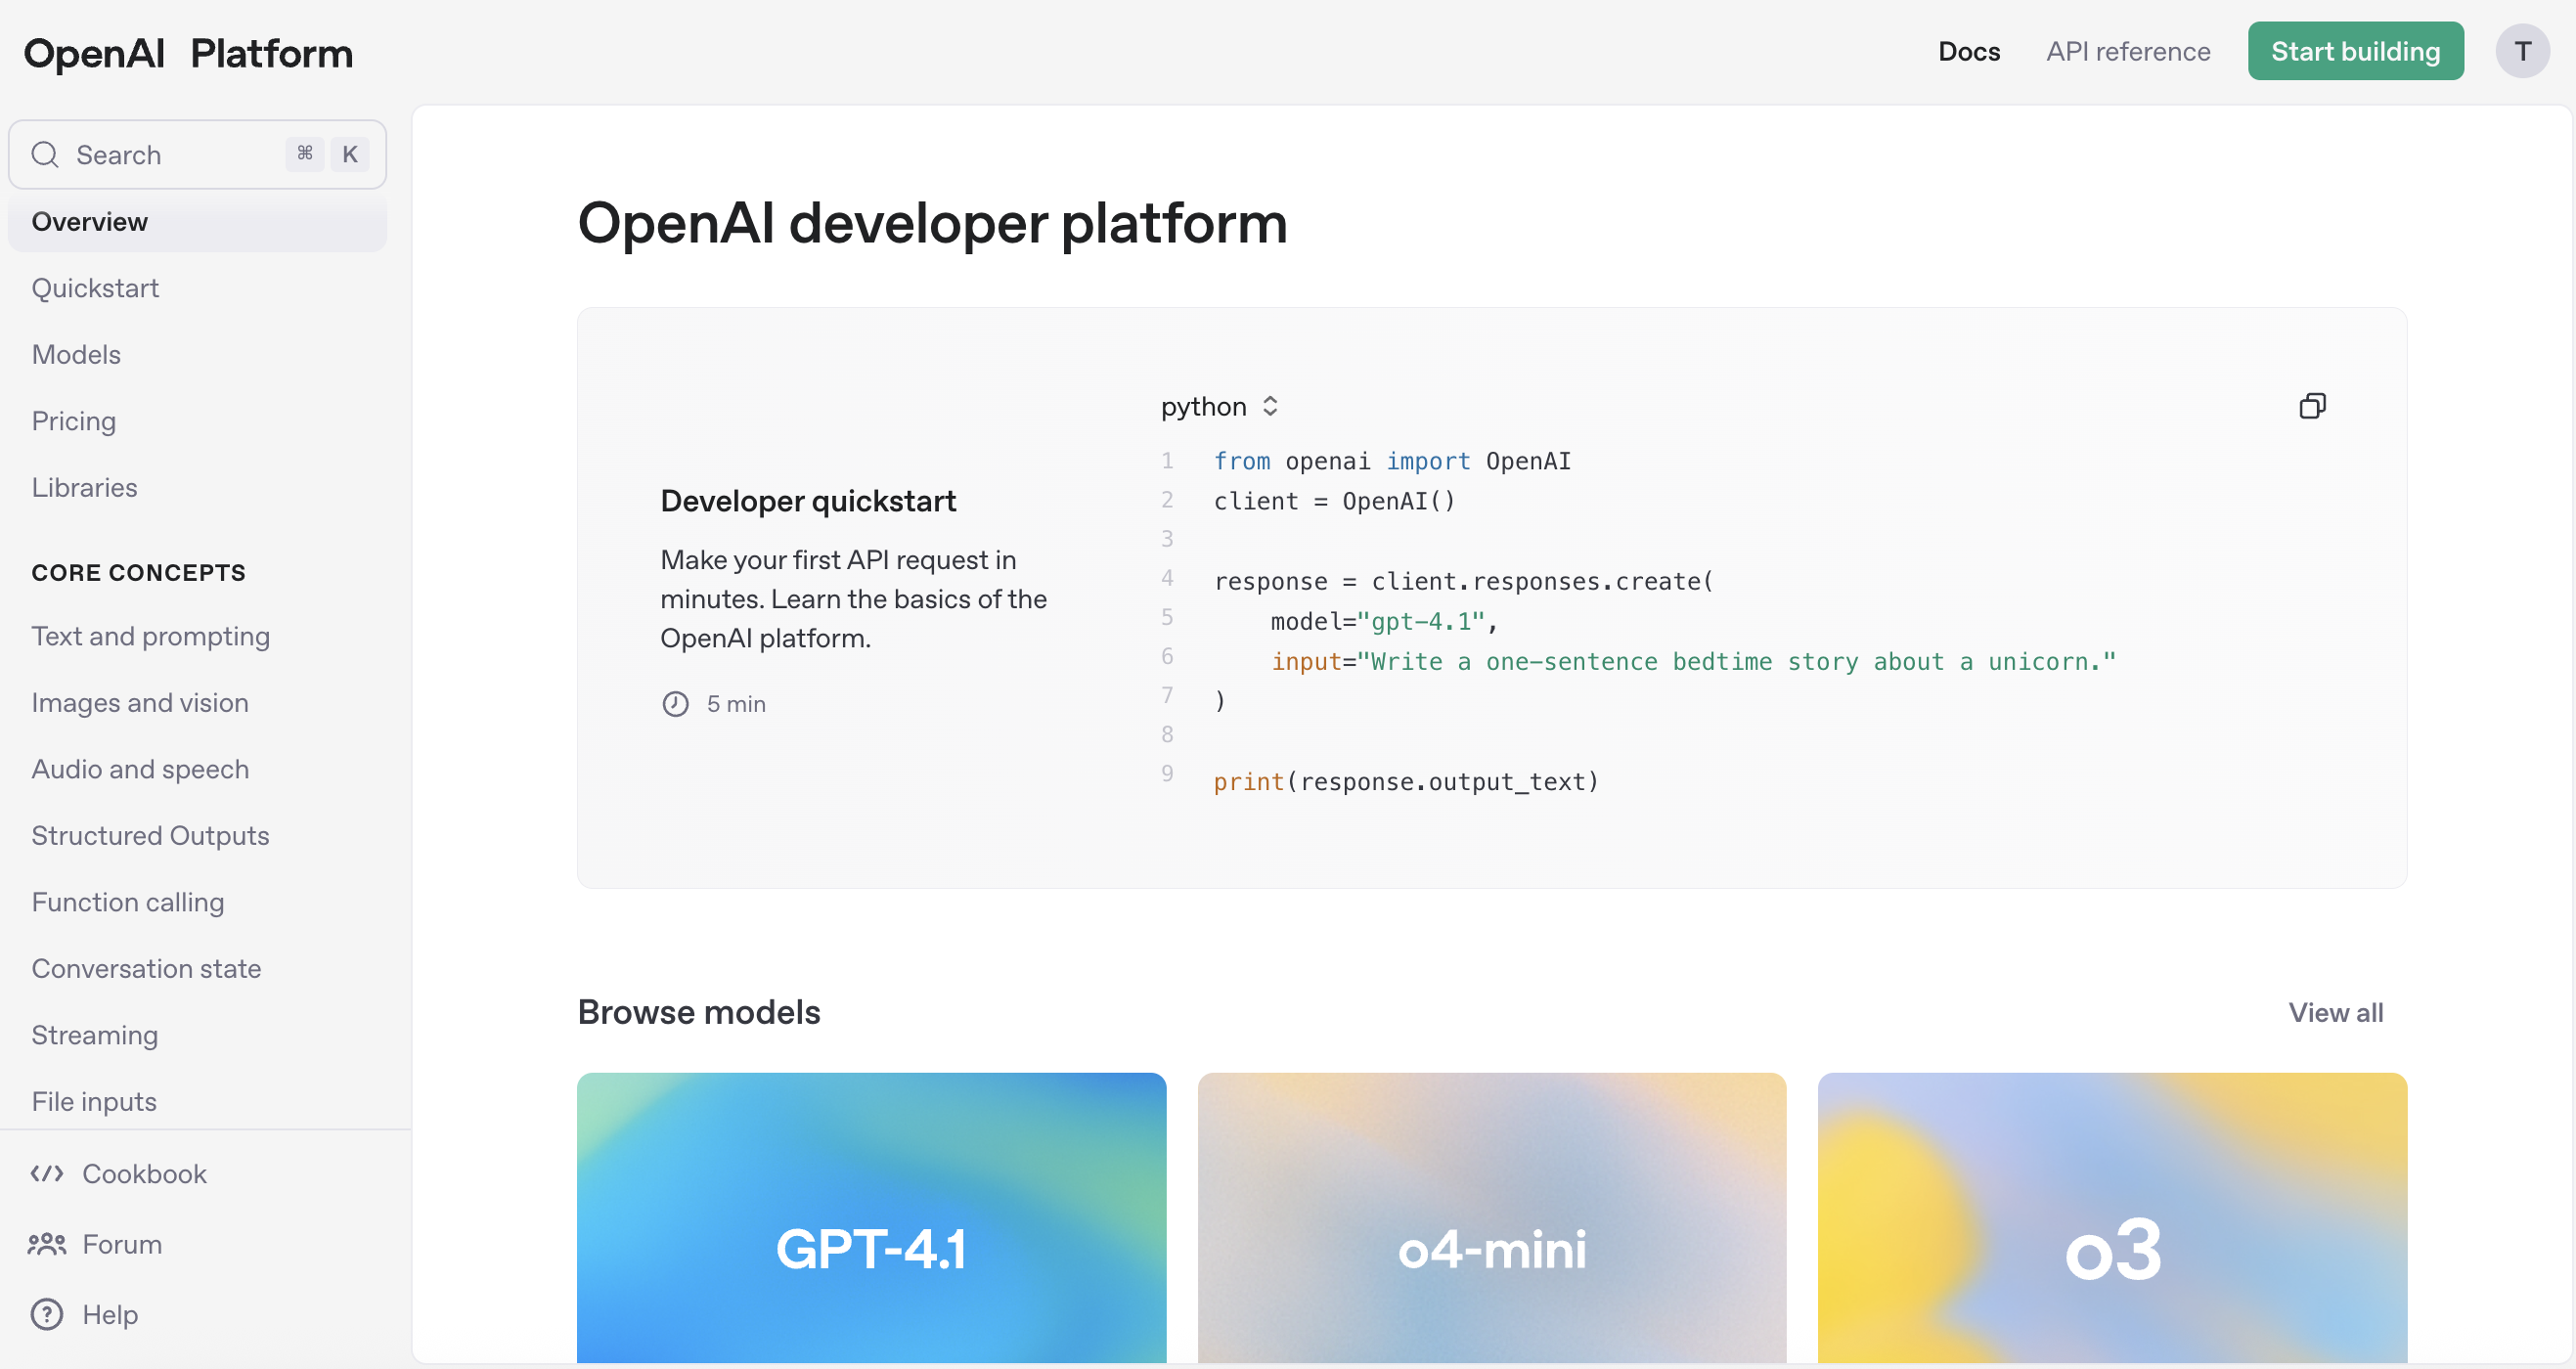Click the OpenAI logo text
This screenshot has width=2576, height=1369.
(x=94, y=54)
